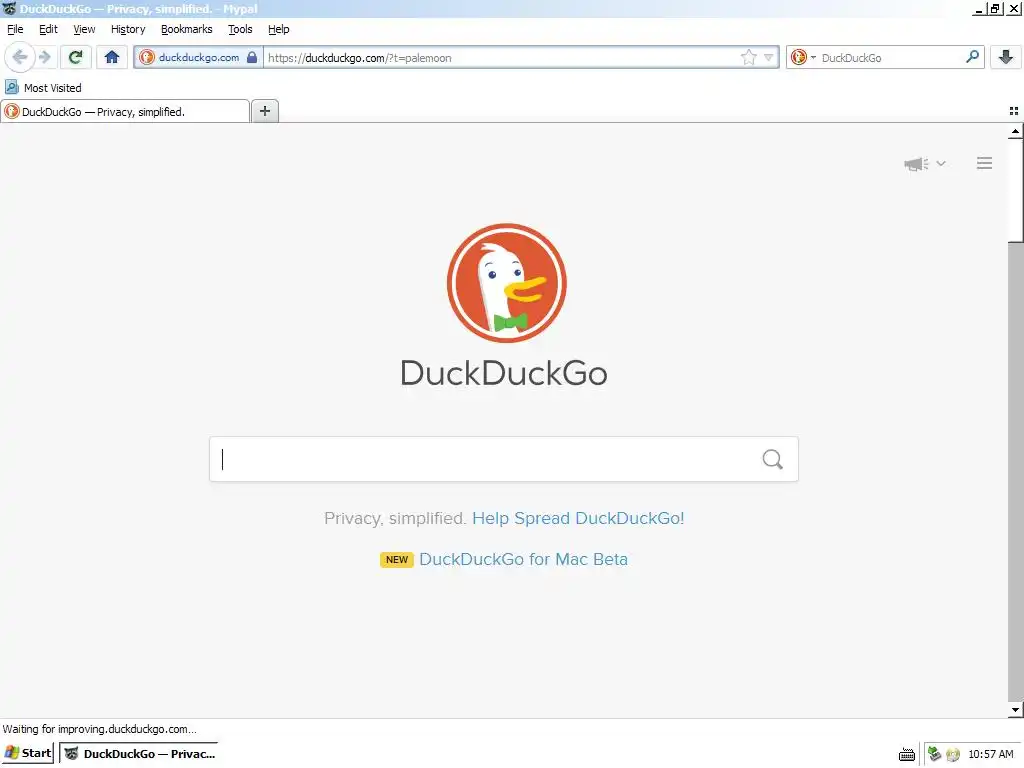Click into the browser address bar
1024x768 pixels.
(x=502, y=57)
